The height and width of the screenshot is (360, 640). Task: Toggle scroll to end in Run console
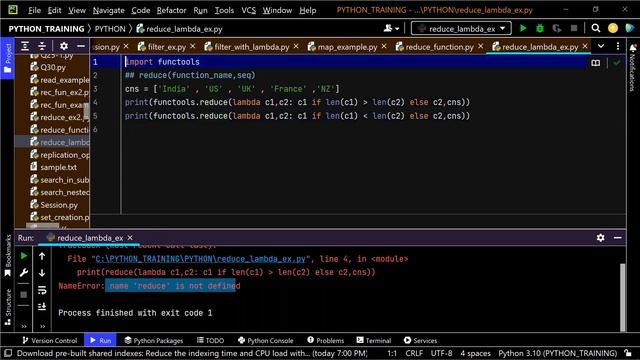(42, 307)
